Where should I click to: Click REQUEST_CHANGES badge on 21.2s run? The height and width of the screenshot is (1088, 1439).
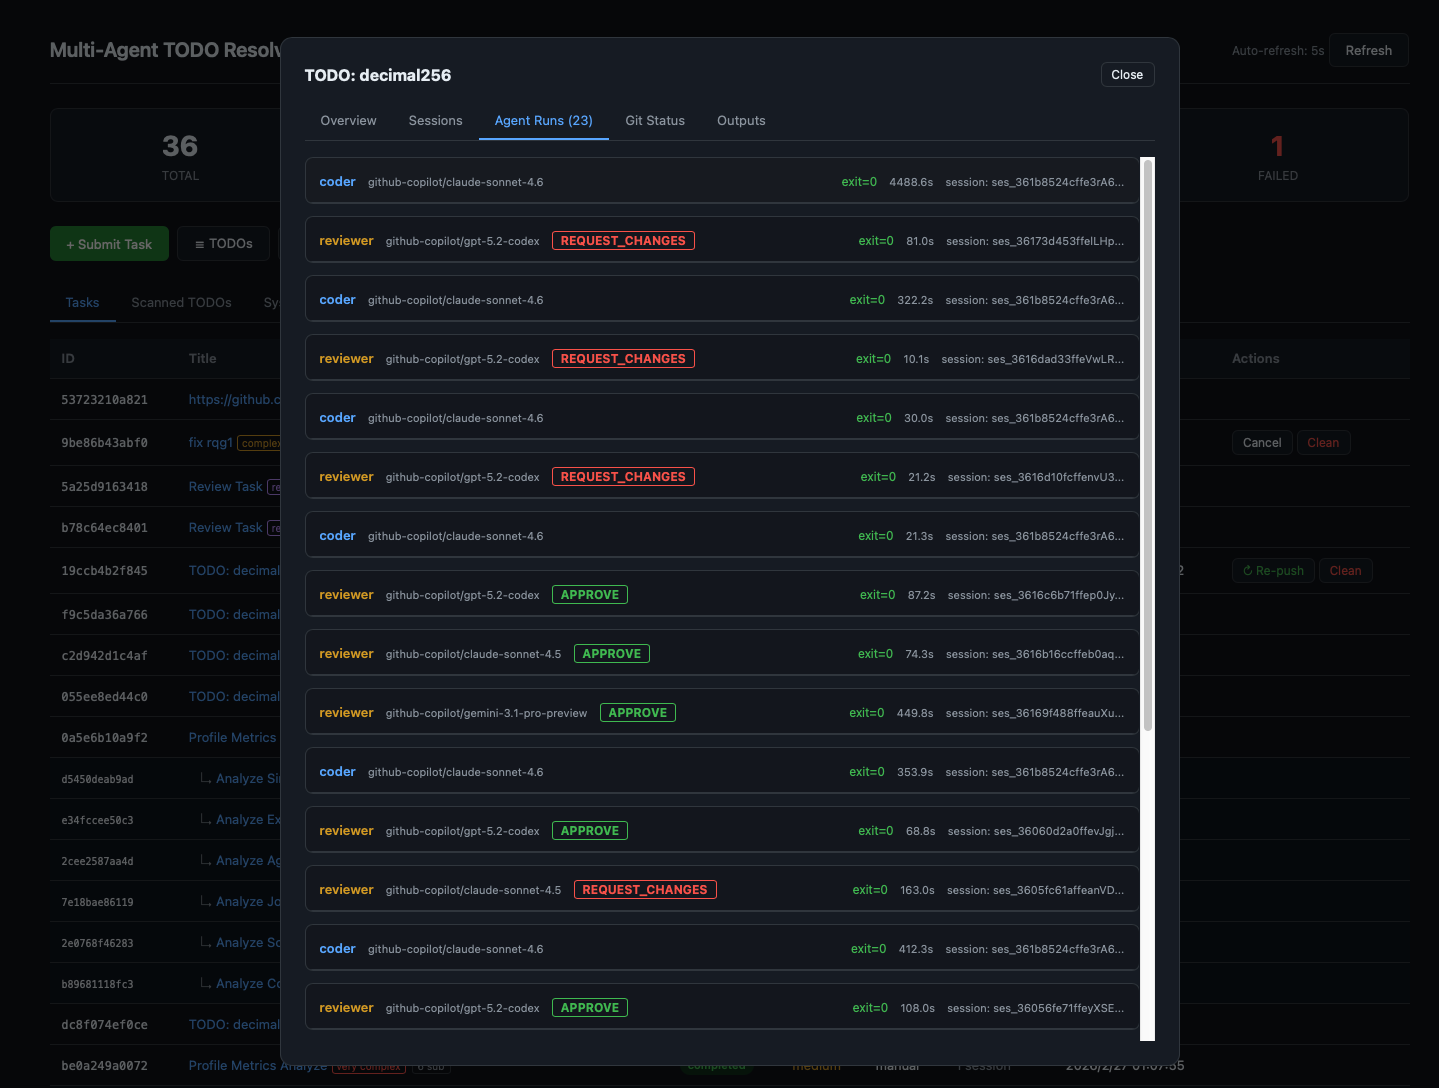(623, 476)
